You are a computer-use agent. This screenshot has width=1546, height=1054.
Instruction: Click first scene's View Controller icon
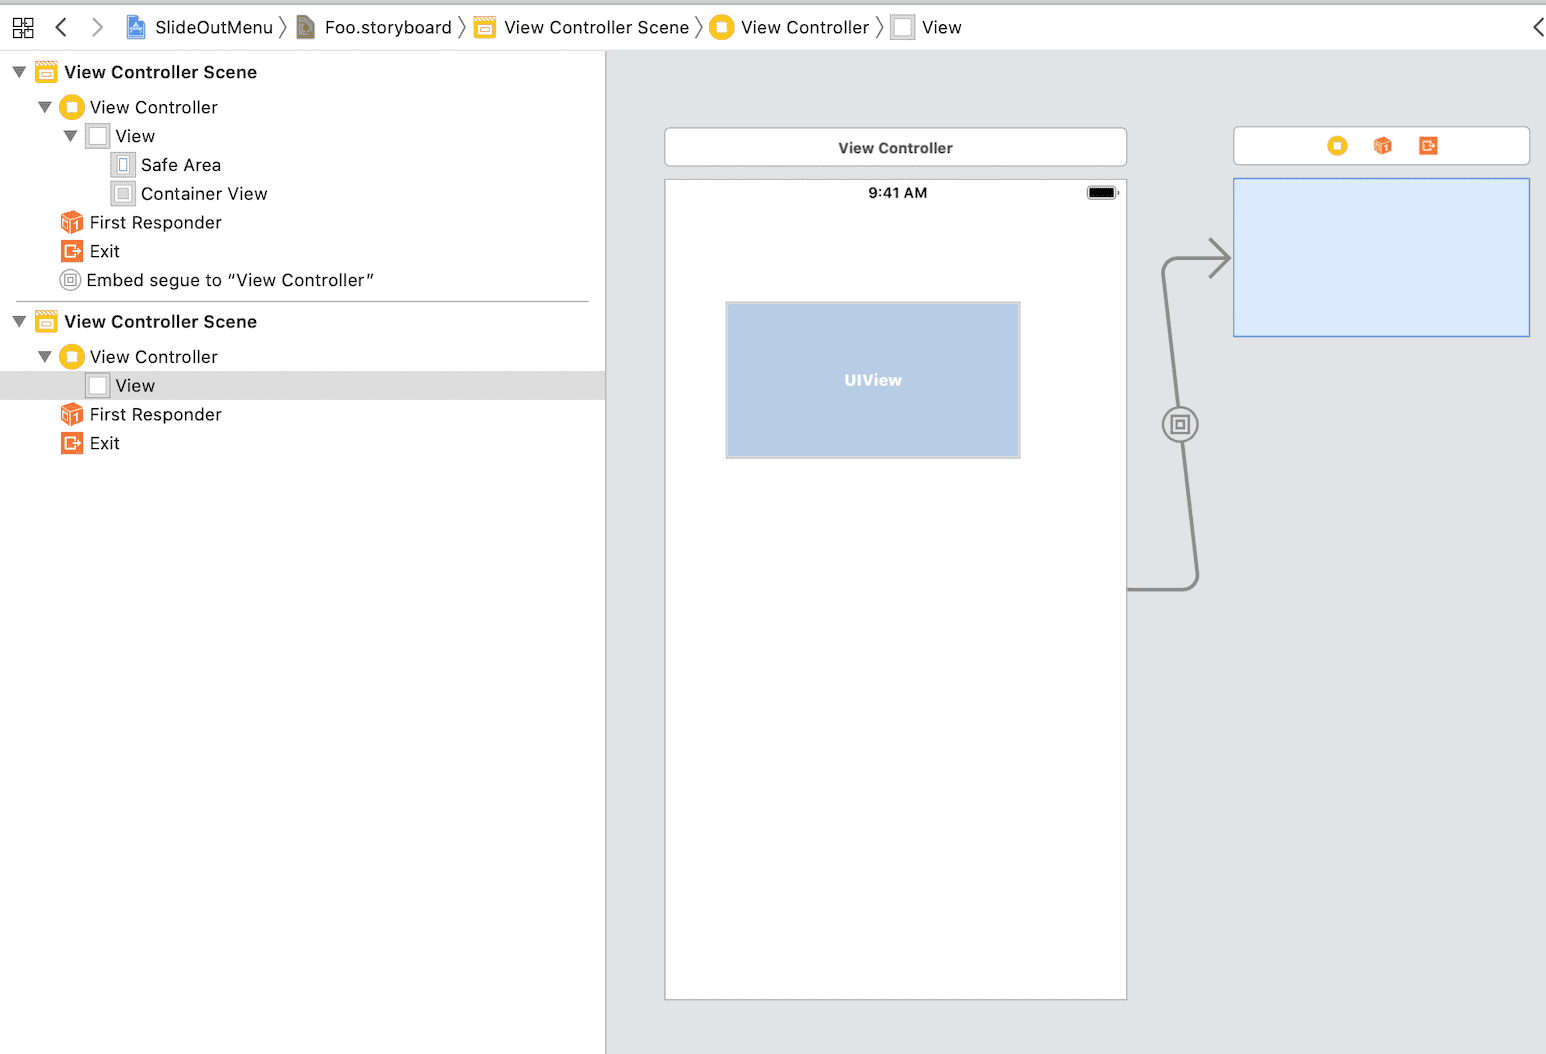[x=72, y=107]
